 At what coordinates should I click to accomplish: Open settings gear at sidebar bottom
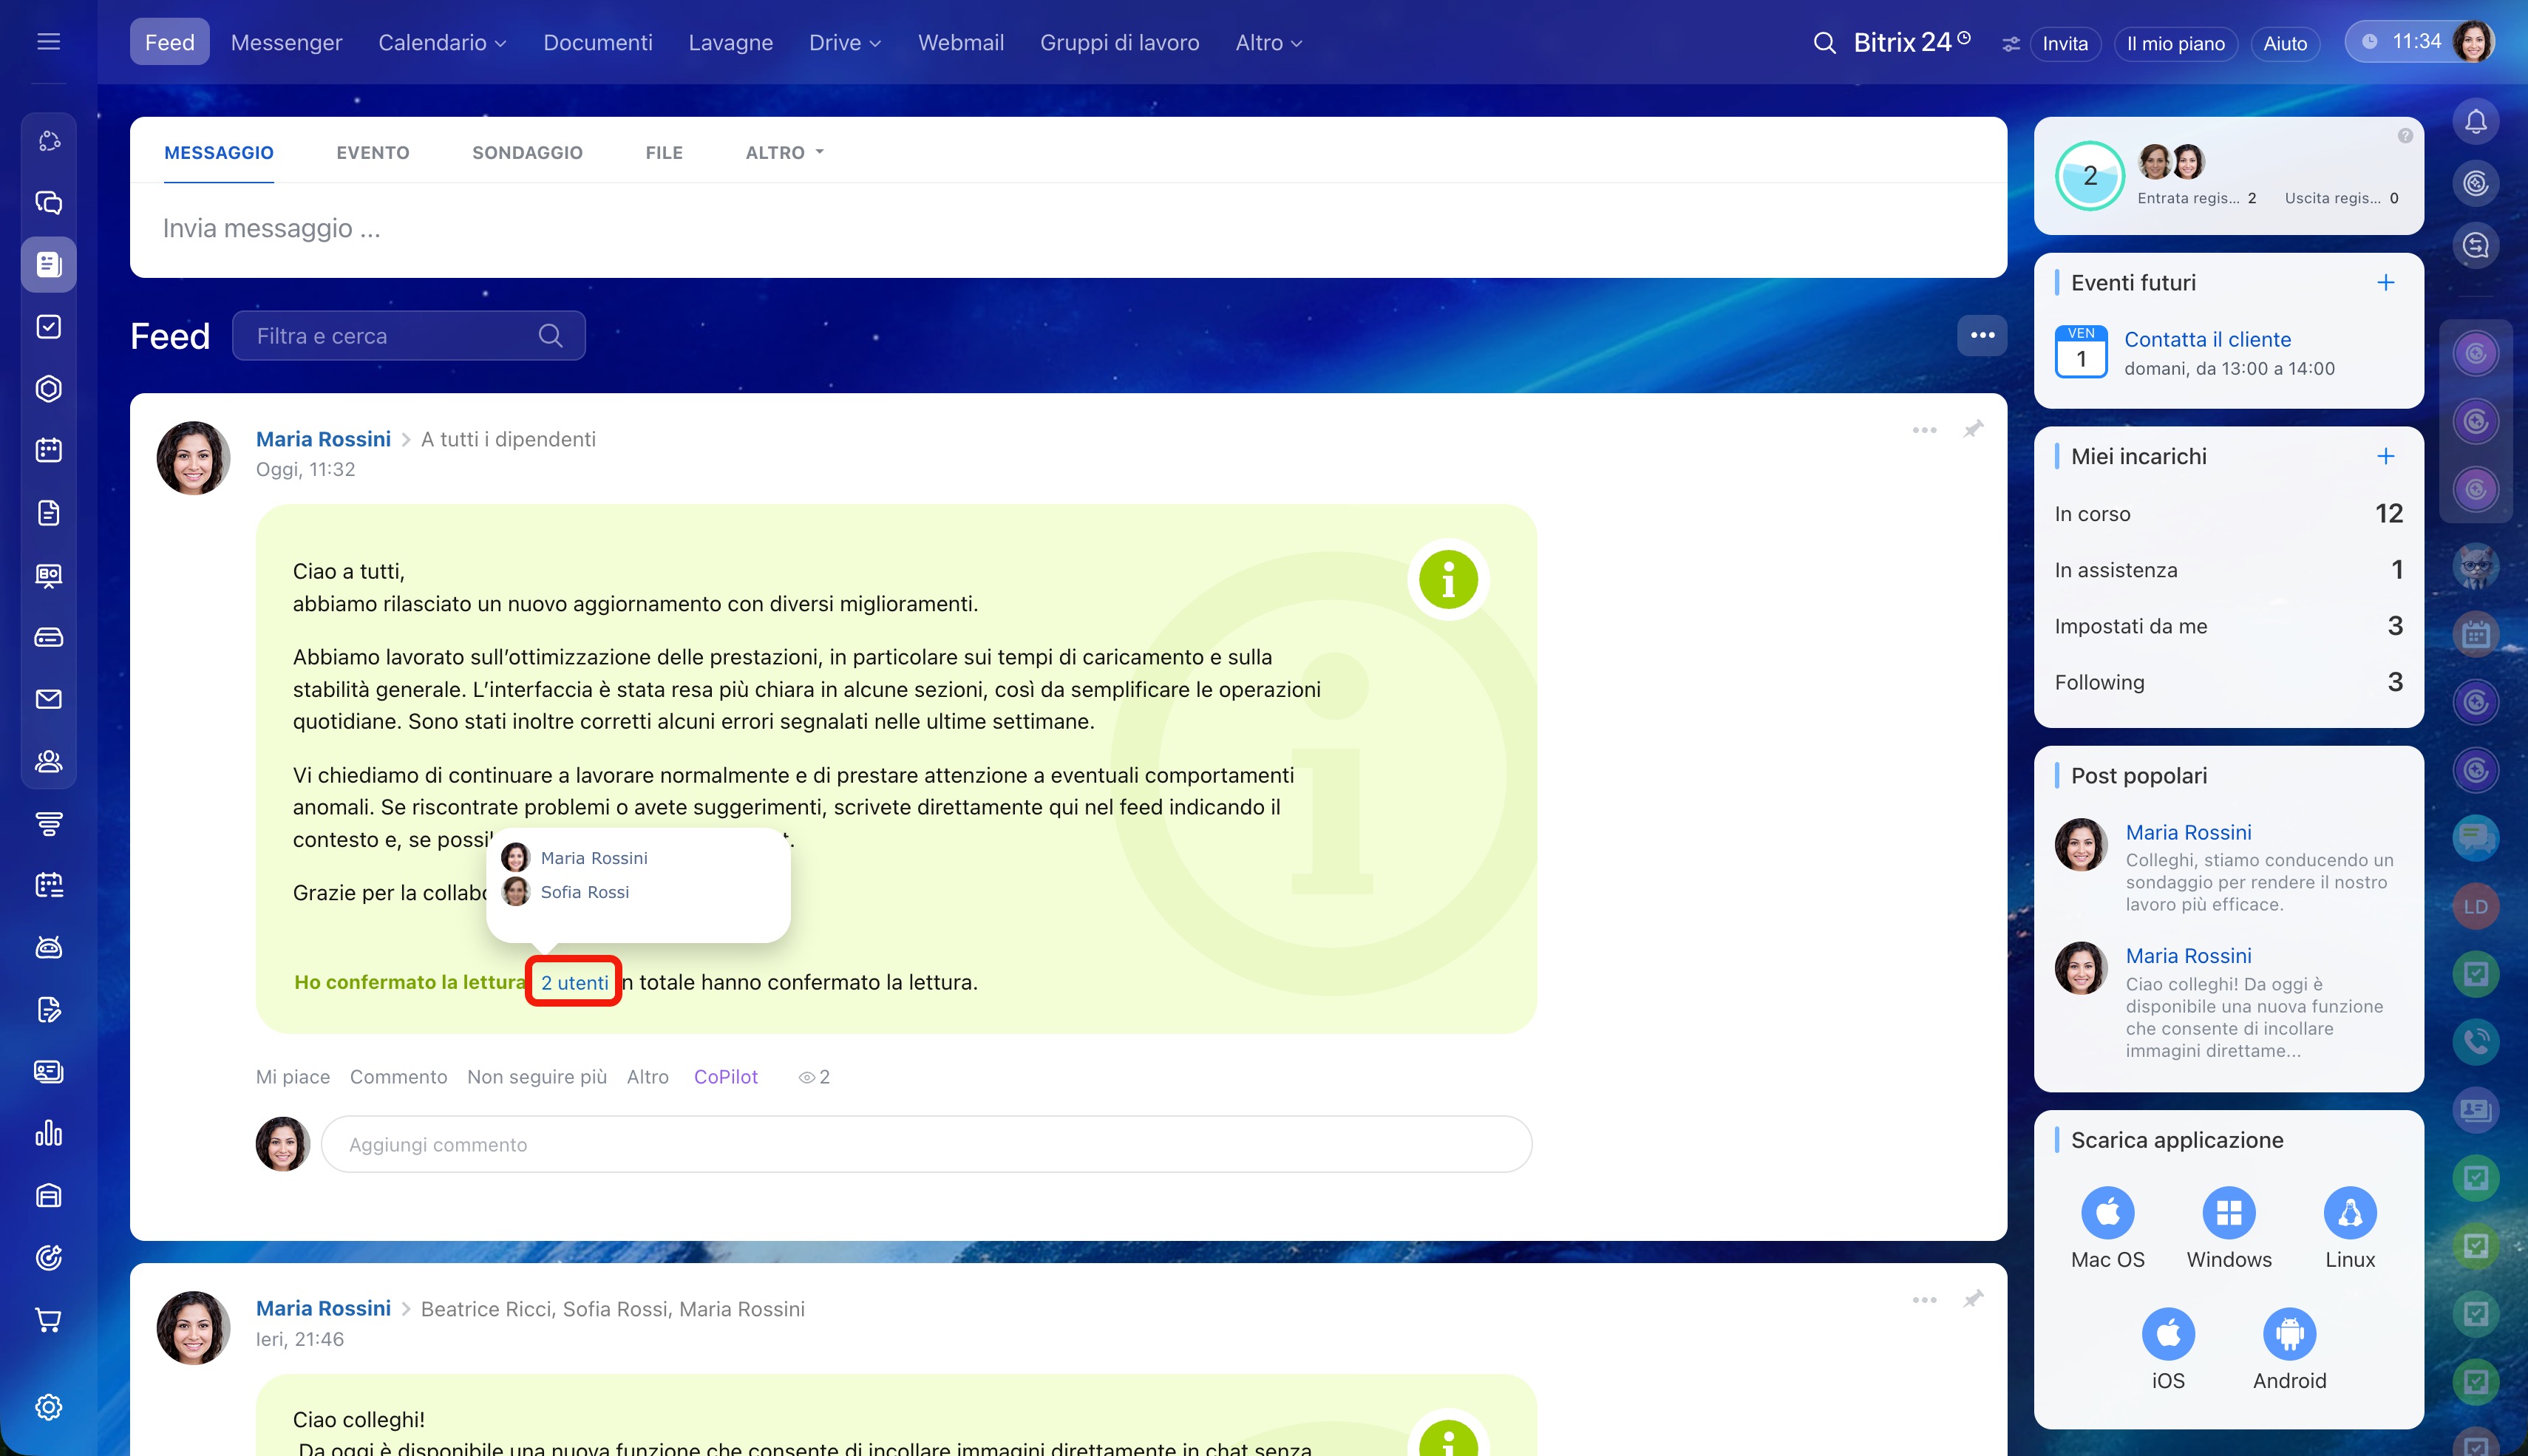click(x=48, y=1407)
